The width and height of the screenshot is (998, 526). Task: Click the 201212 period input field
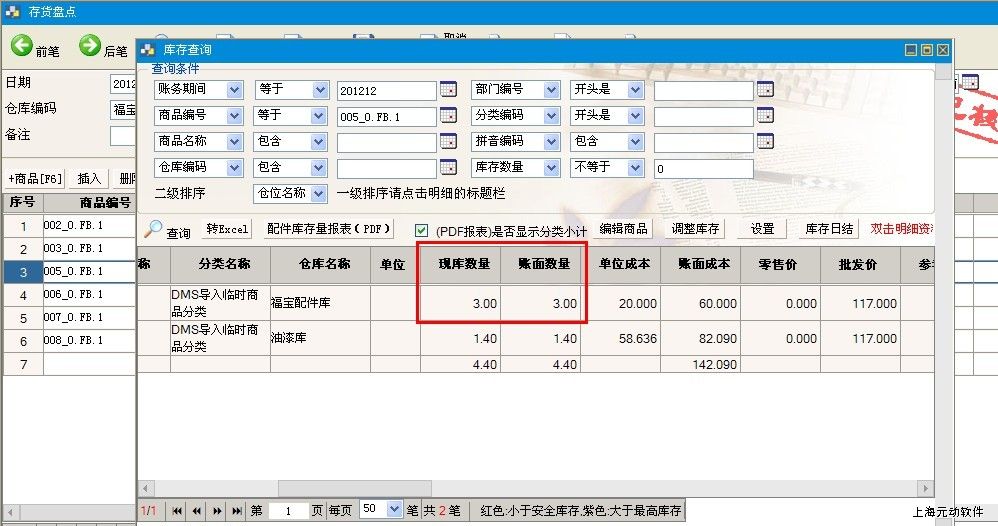[386, 90]
